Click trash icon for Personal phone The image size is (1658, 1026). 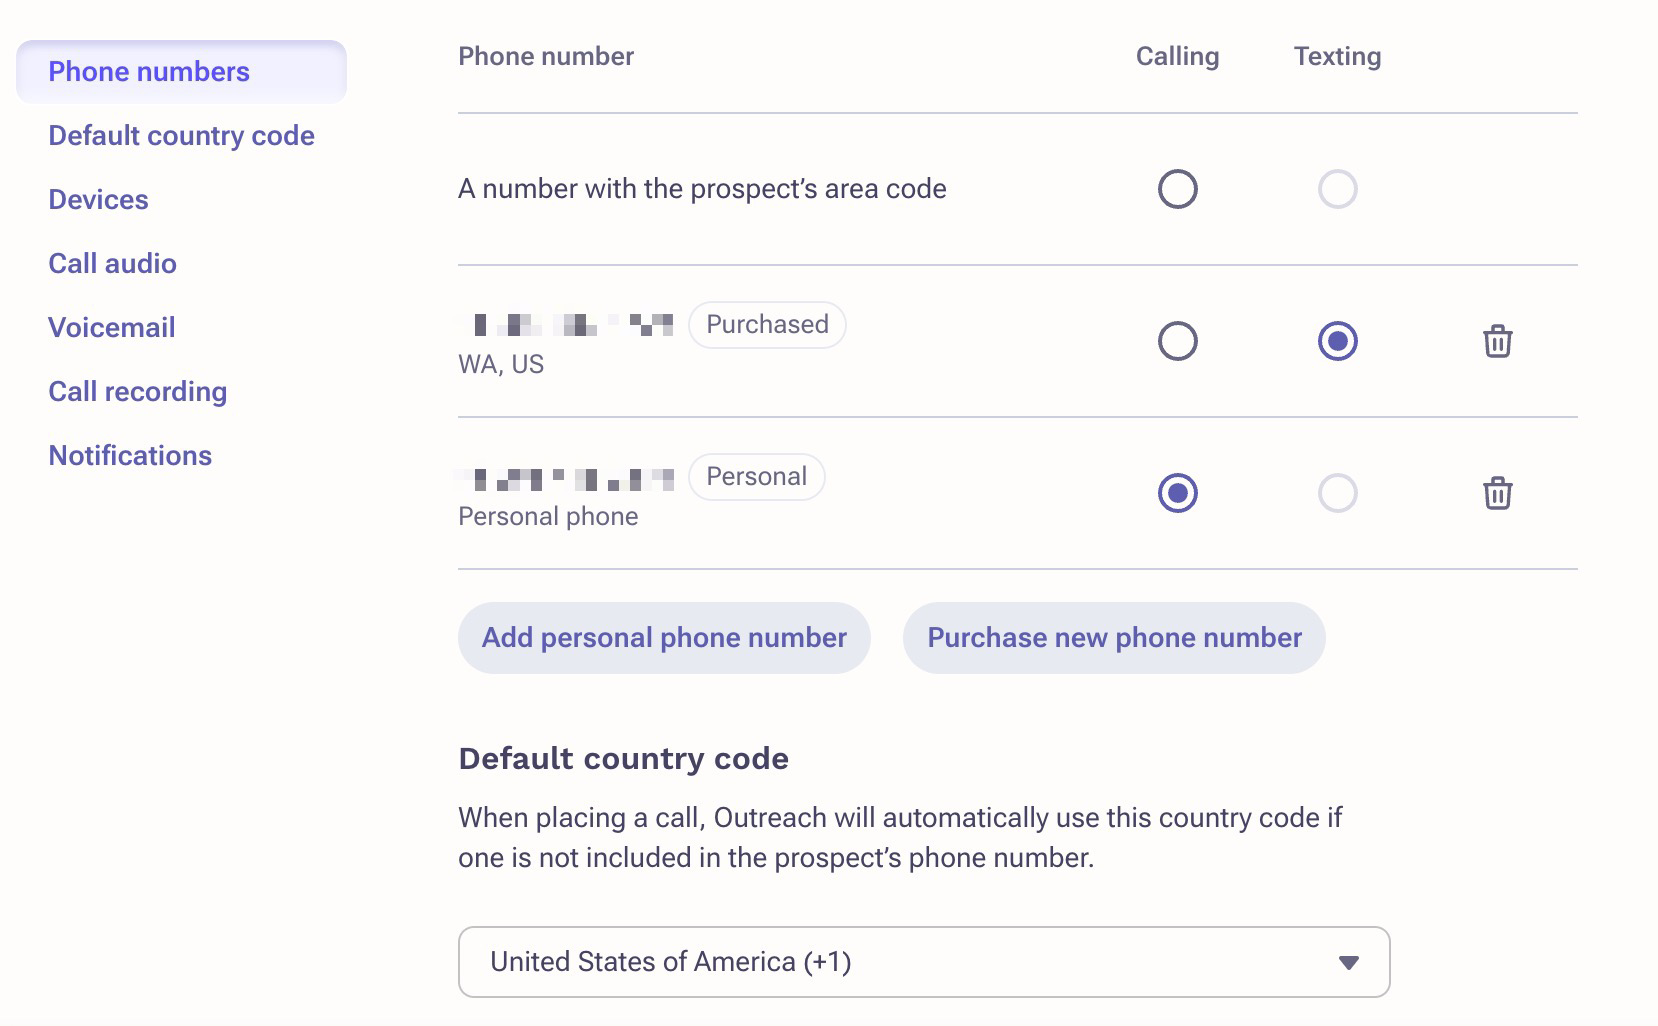click(1497, 494)
